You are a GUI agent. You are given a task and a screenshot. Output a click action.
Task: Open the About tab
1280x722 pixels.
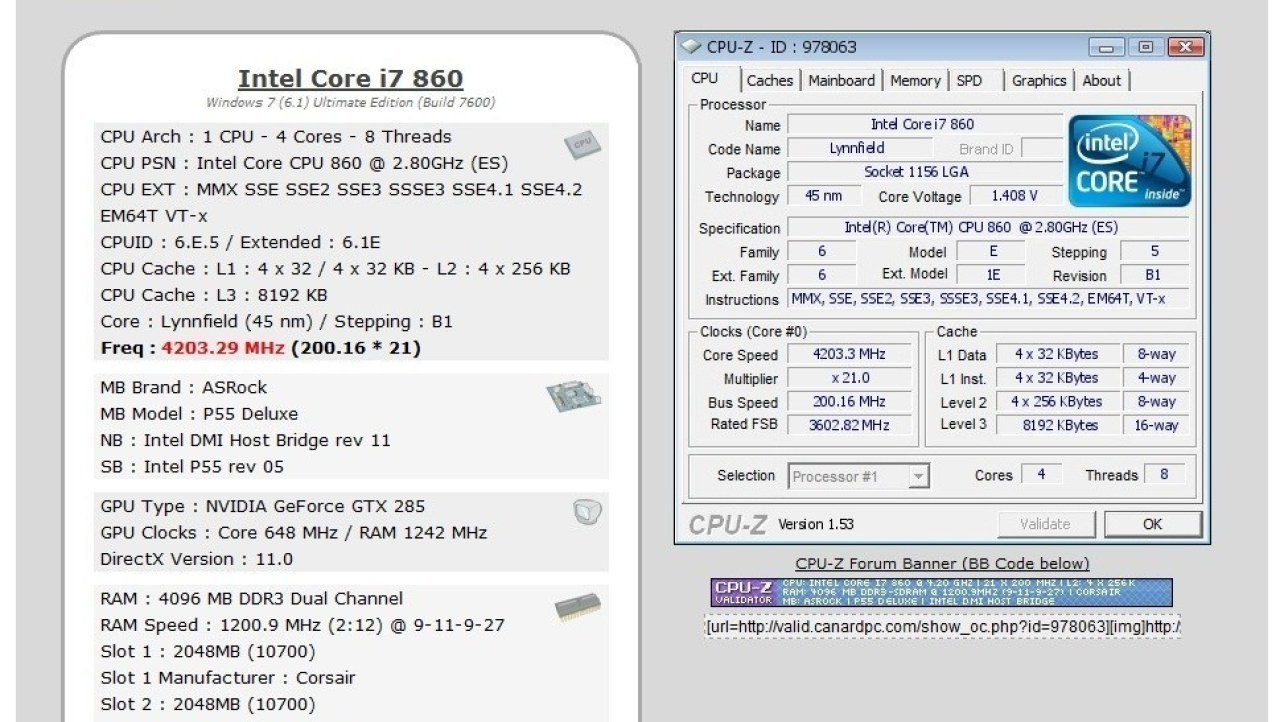click(1101, 81)
